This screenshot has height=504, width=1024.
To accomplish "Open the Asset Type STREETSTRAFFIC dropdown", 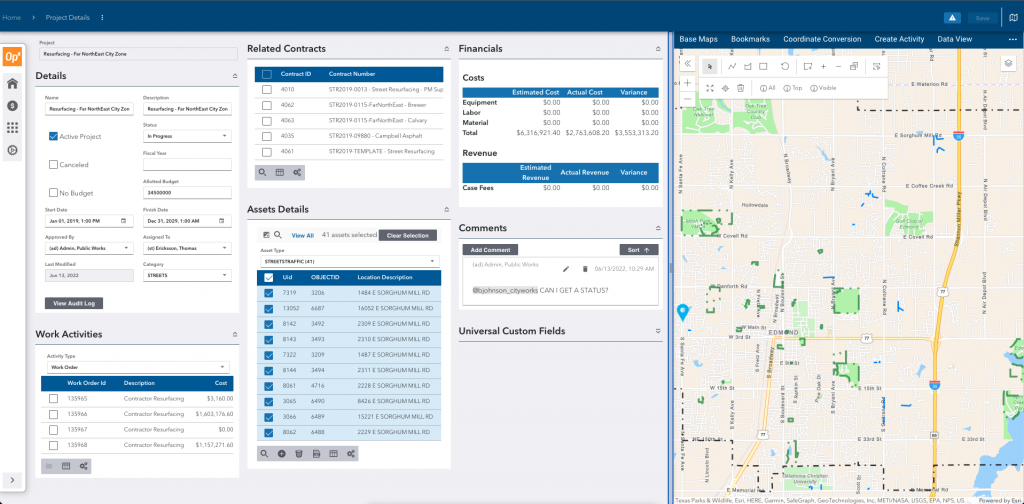I will click(x=349, y=262).
